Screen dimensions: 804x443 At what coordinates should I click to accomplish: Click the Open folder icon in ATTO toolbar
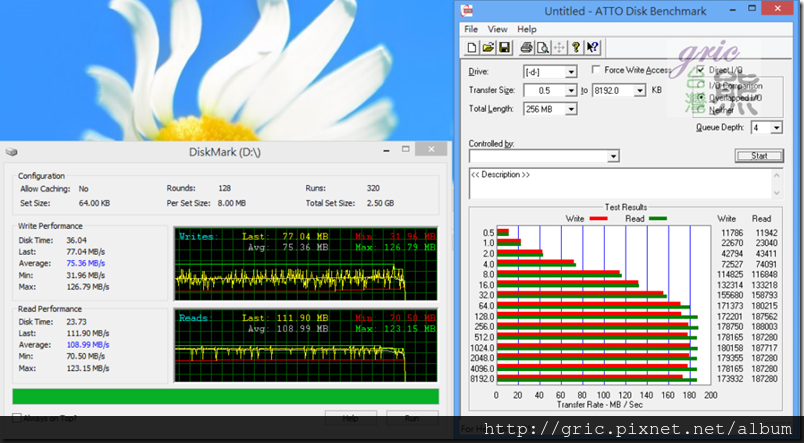(488, 48)
